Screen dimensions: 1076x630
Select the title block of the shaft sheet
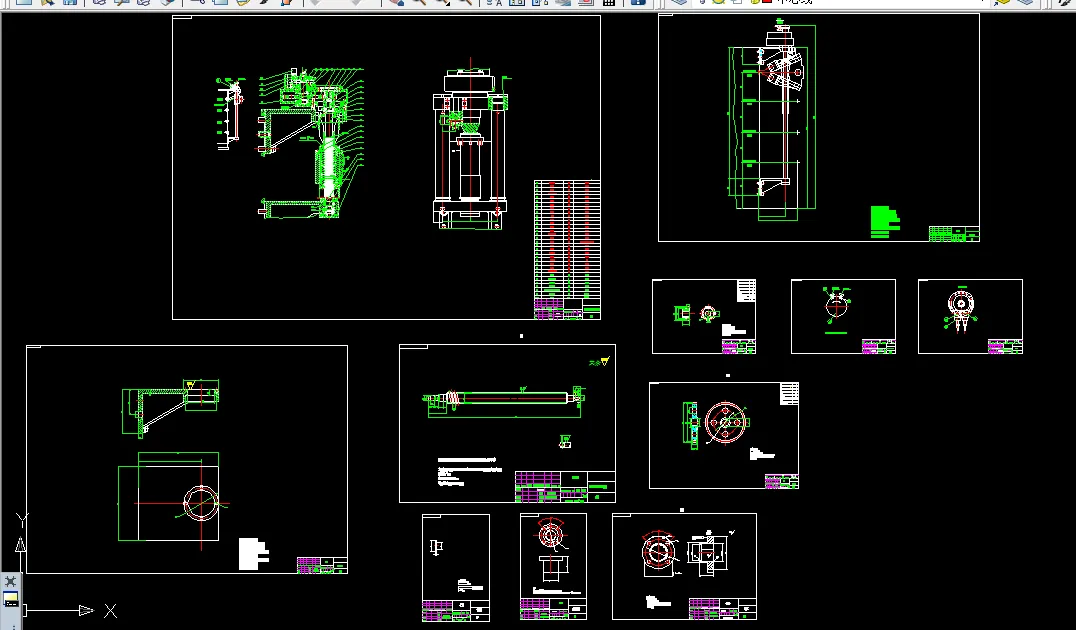(x=565, y=487)
